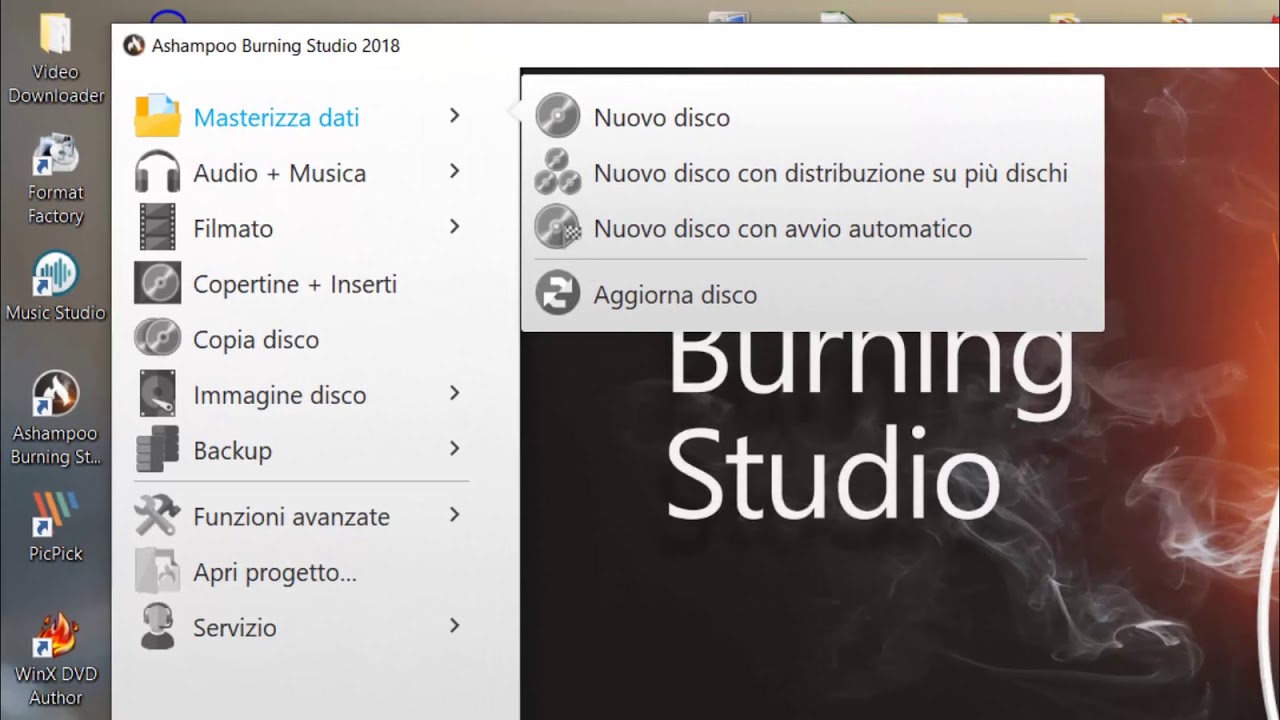Choose Nuovo disco from submenu

click(x=812, y=117)
